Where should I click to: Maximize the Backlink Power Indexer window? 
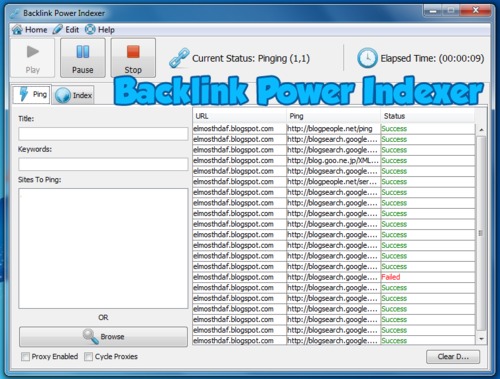[451, 11]
